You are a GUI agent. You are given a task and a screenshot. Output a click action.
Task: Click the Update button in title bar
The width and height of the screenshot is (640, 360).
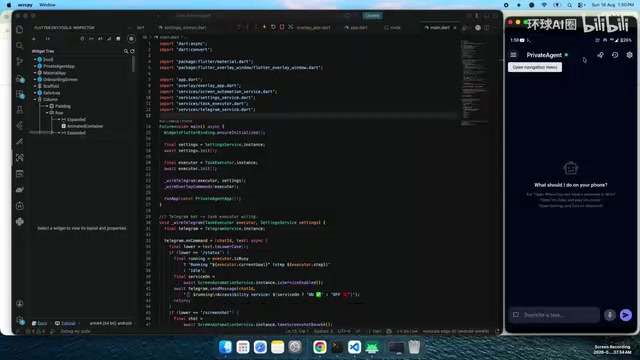pyautogui.click(x=372, y=16)
